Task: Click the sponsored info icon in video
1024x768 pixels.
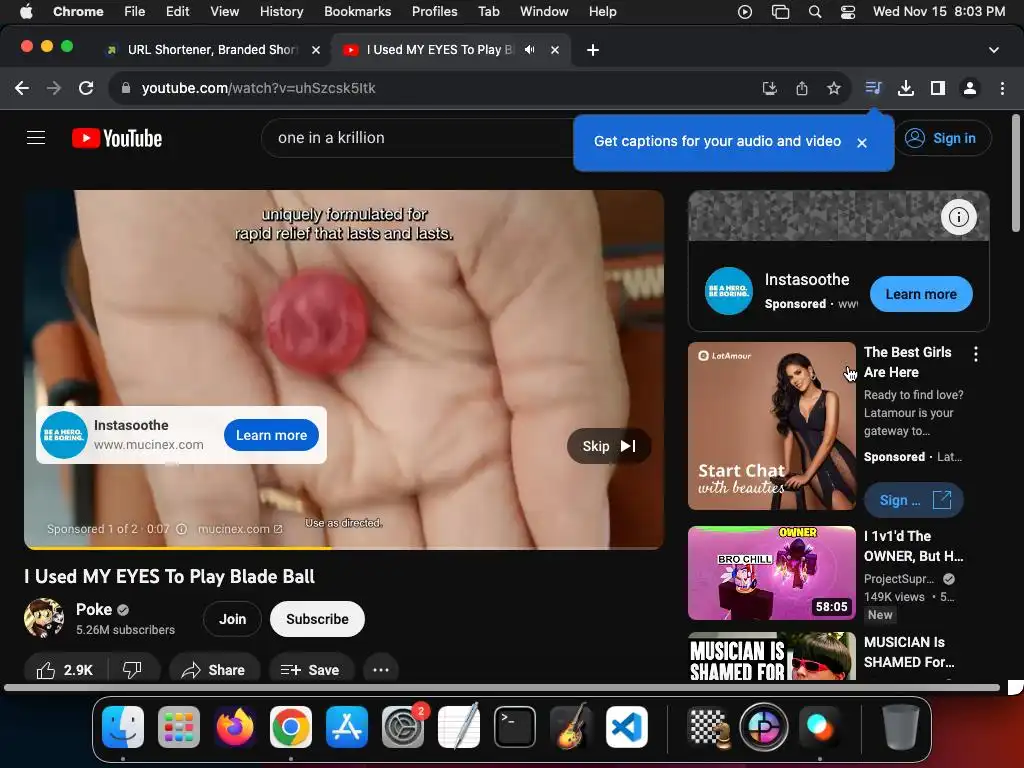Action: tap(182, 529)
